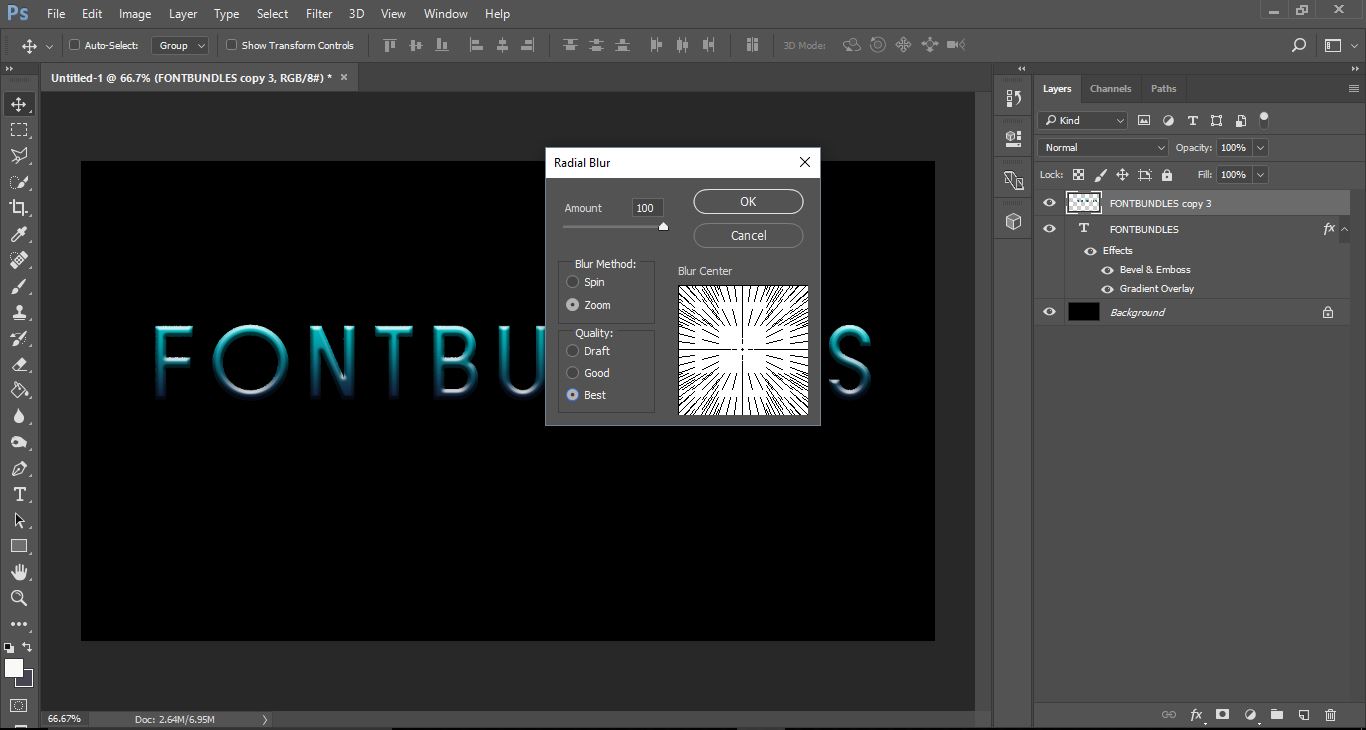Image resolution: width=1366 pixels, height=730 pixels.
Task: Select the Pen tool
Action: (x=19, y=468)
